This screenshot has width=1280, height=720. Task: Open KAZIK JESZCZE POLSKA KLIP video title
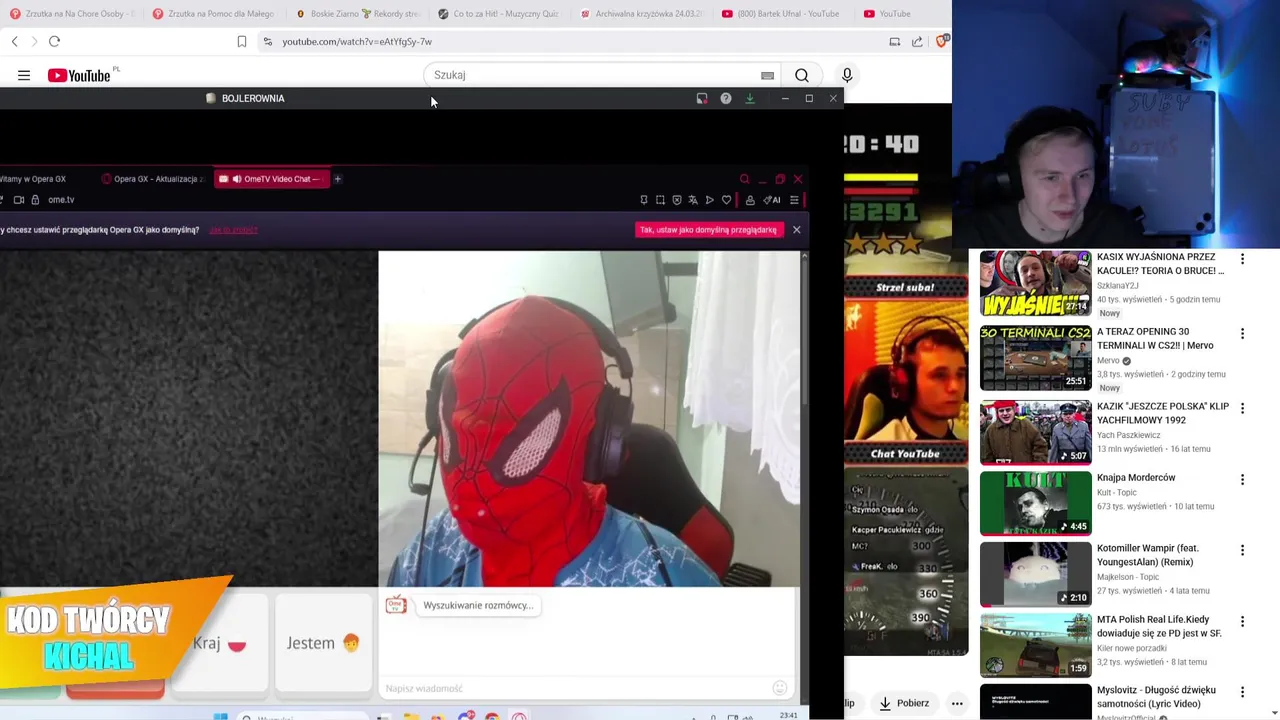click(x=1163, y=413)
